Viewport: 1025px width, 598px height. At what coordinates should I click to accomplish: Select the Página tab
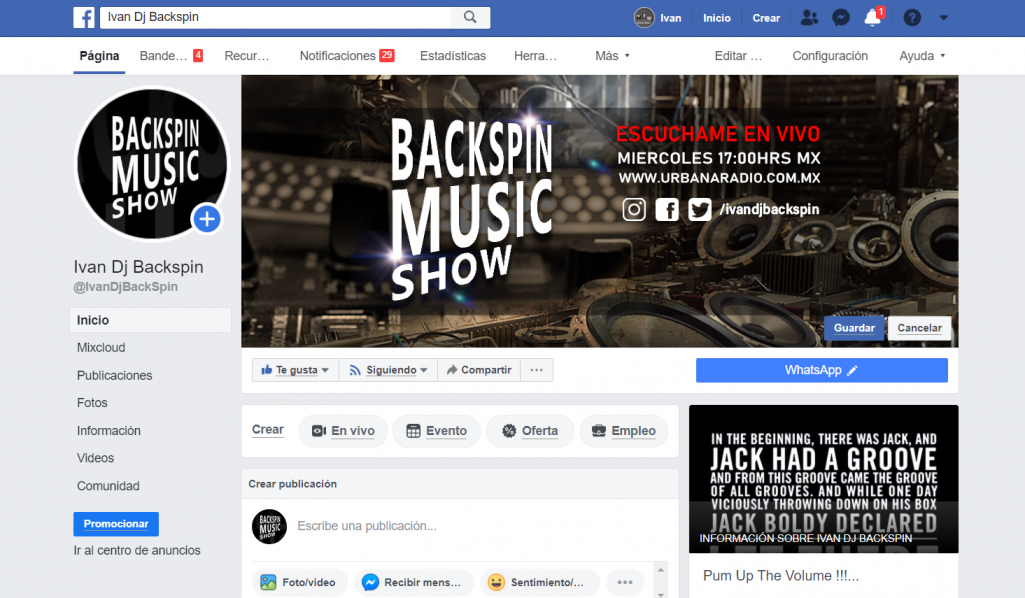(99, 56)
